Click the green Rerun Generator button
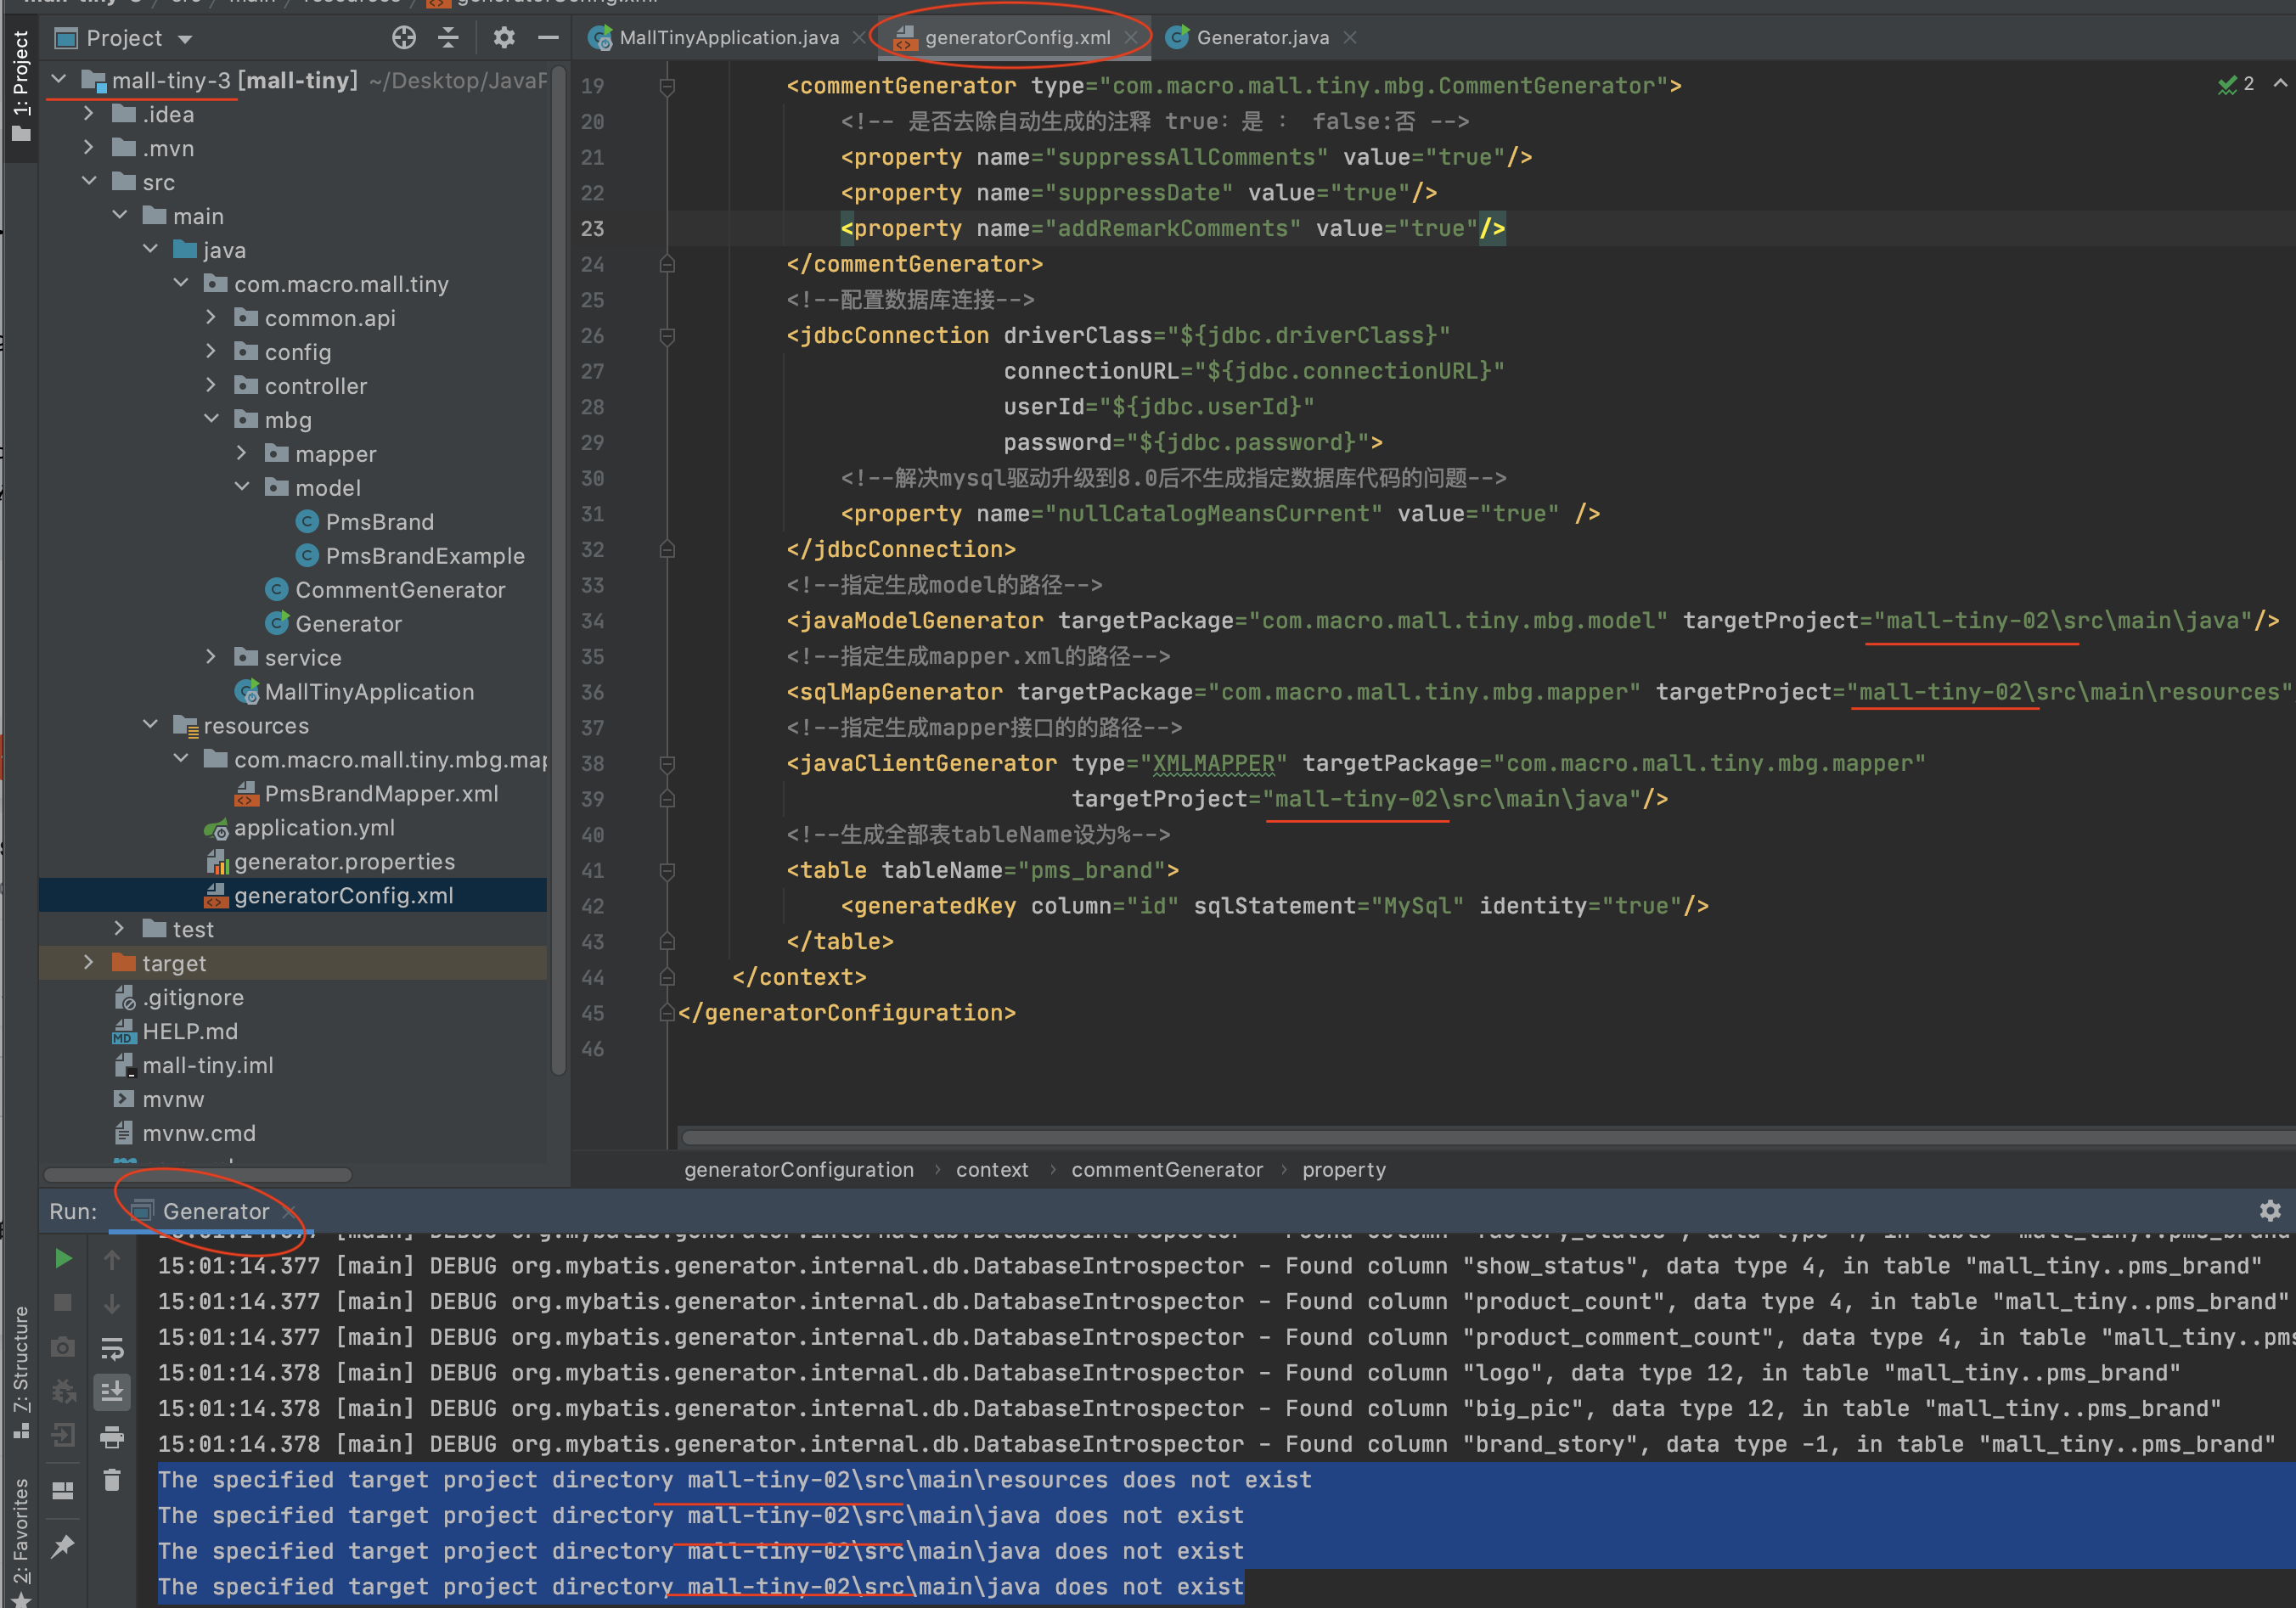The height and width of the screenshot is (1608, 2296). [x=63, y=1259]
